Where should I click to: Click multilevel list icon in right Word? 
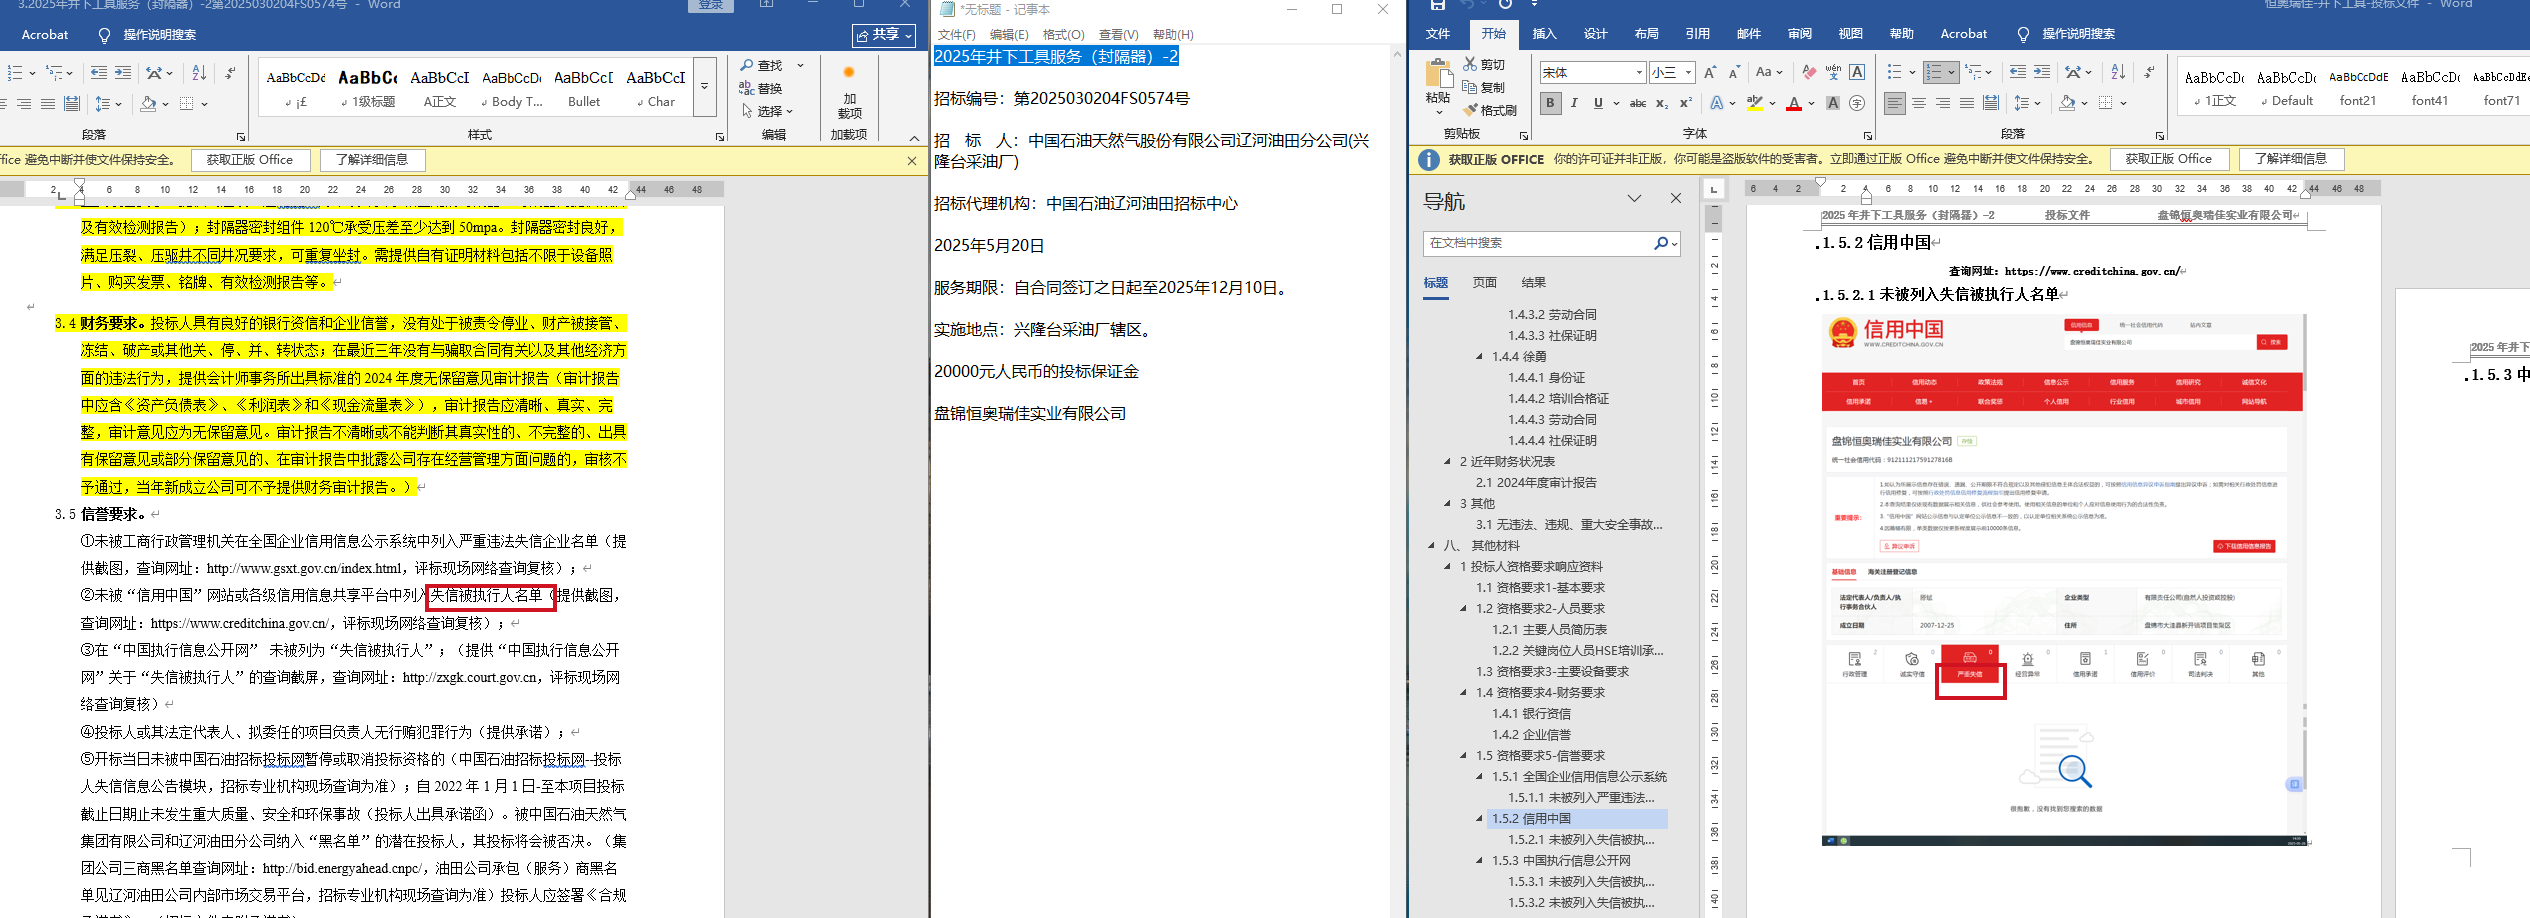[1973, 73]
